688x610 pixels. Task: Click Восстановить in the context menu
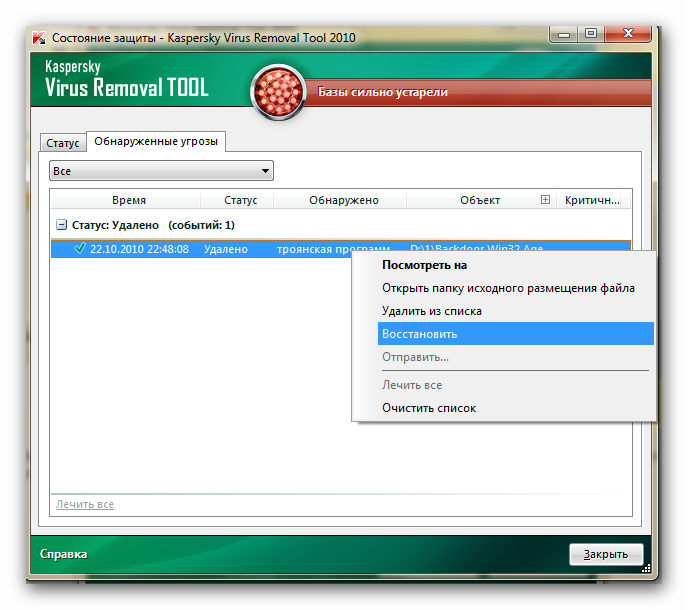[x=516, y=334]
